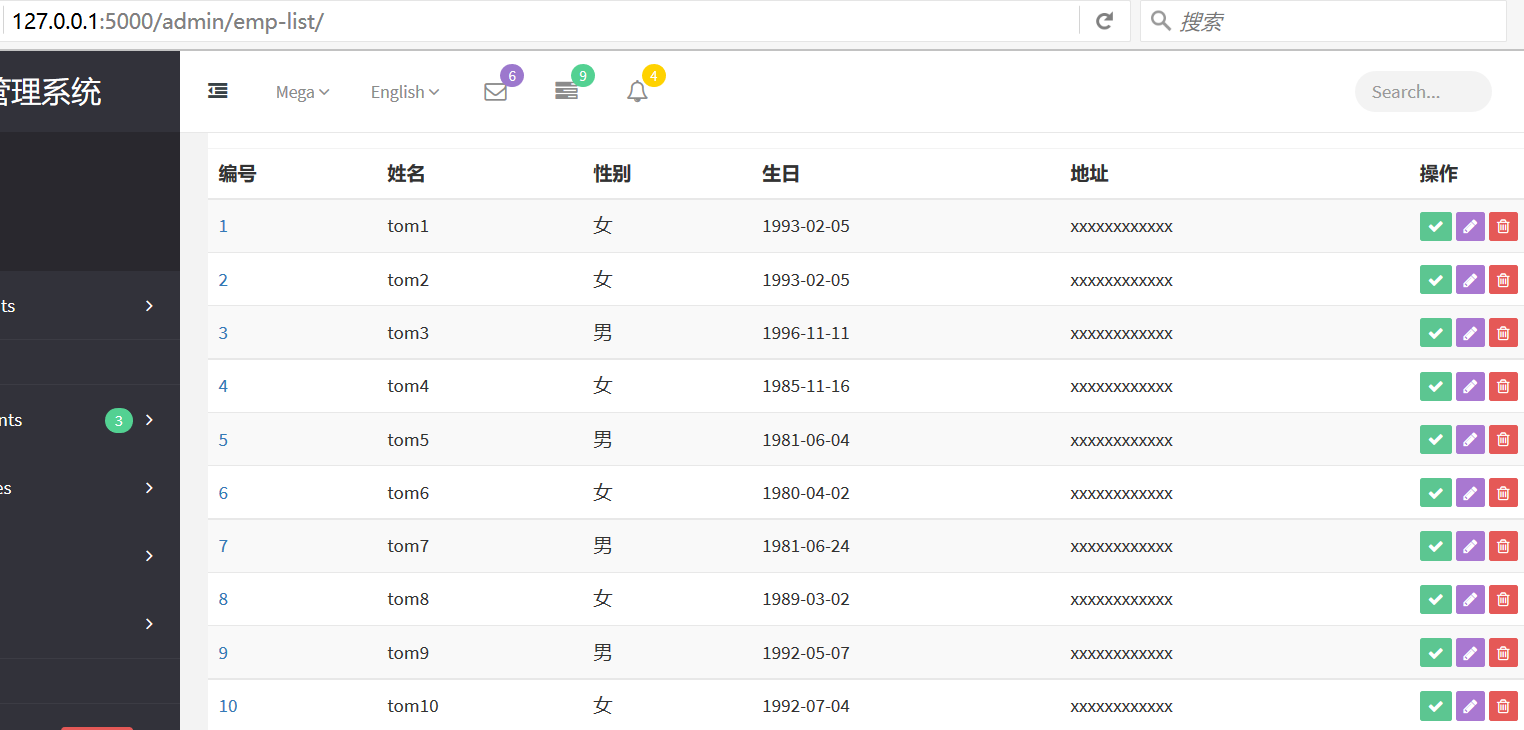Edit the tom10 record with the pencil icon

pos(1470,706)
